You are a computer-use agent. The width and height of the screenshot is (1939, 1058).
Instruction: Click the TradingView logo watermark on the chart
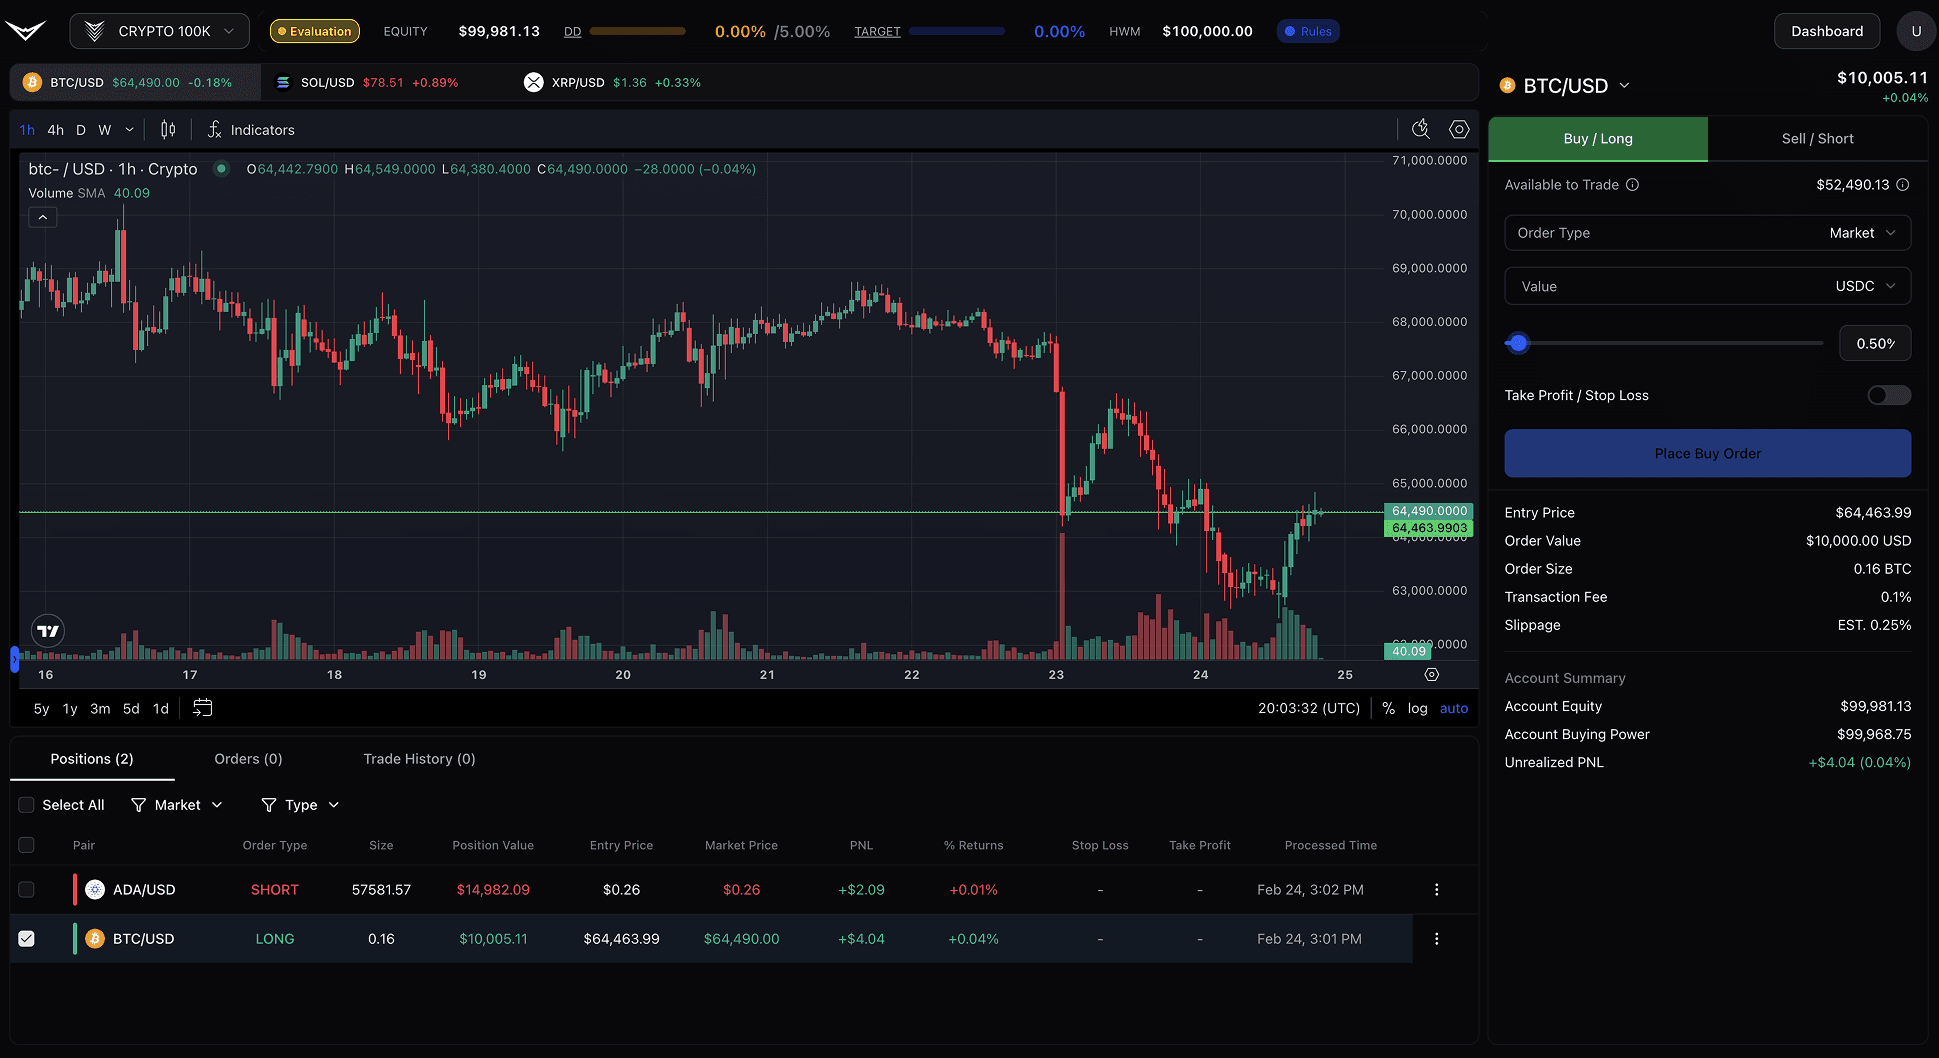46,631
